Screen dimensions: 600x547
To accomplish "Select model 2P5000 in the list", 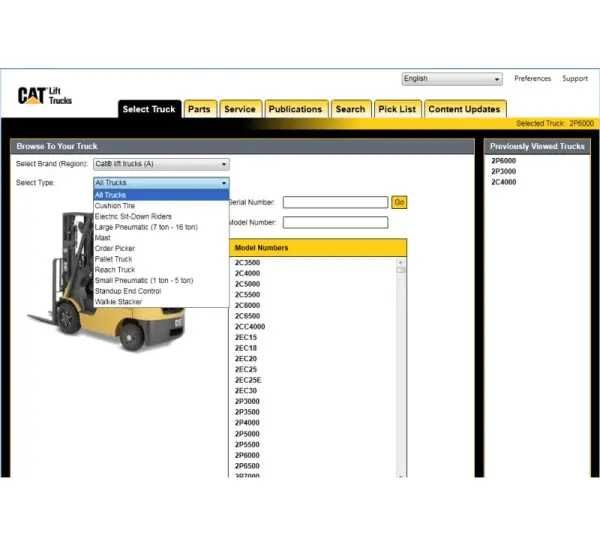I will 247,434.
